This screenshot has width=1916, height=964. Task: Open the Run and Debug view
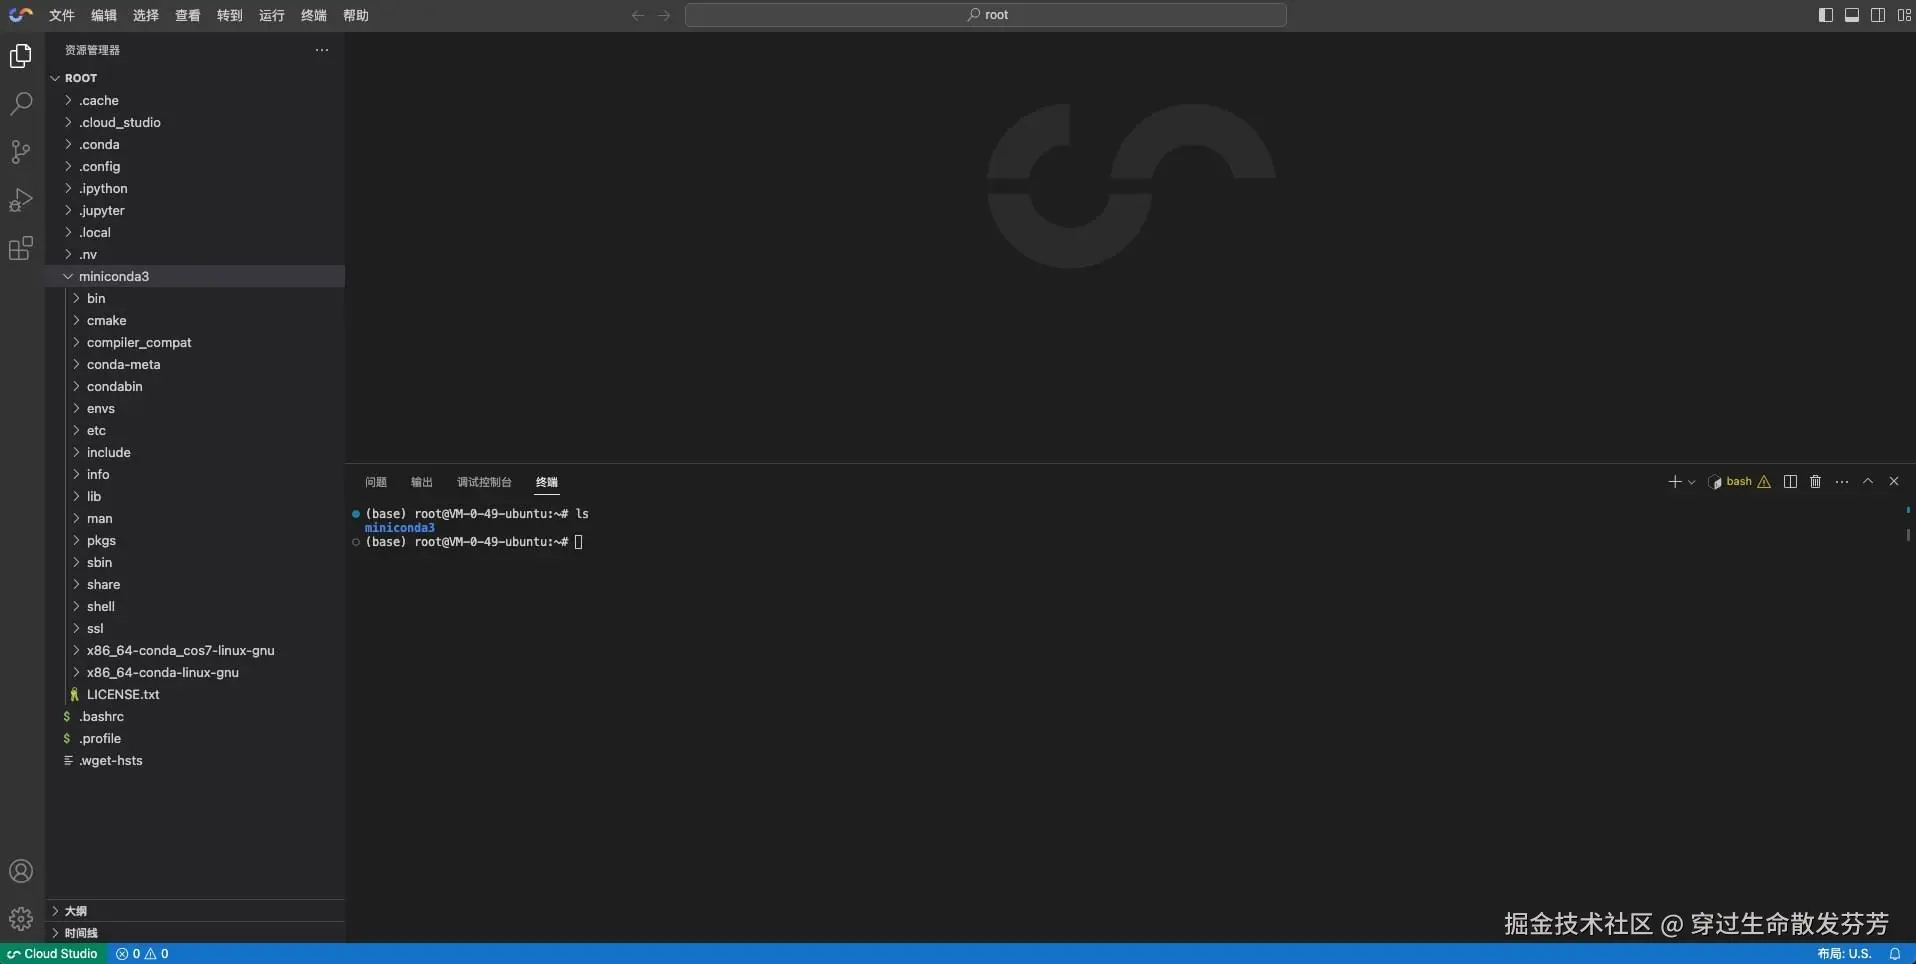(21, 200)
